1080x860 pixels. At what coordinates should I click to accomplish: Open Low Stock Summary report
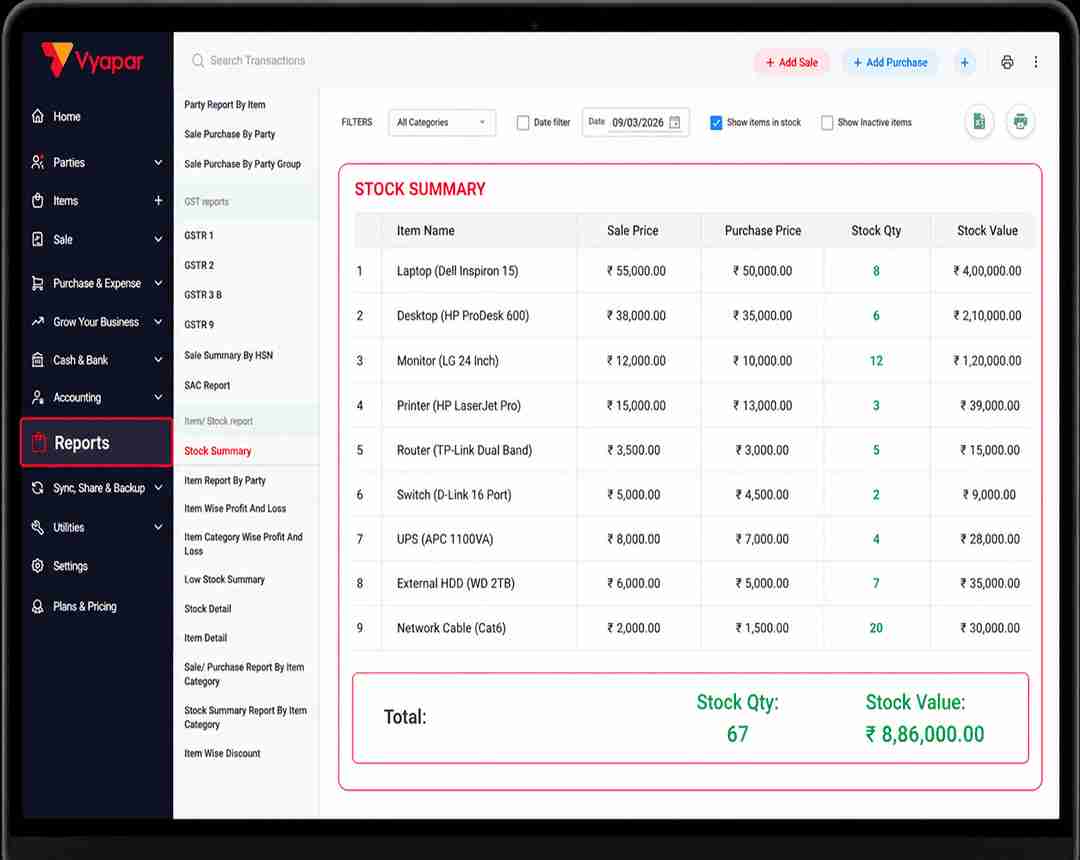225,580
